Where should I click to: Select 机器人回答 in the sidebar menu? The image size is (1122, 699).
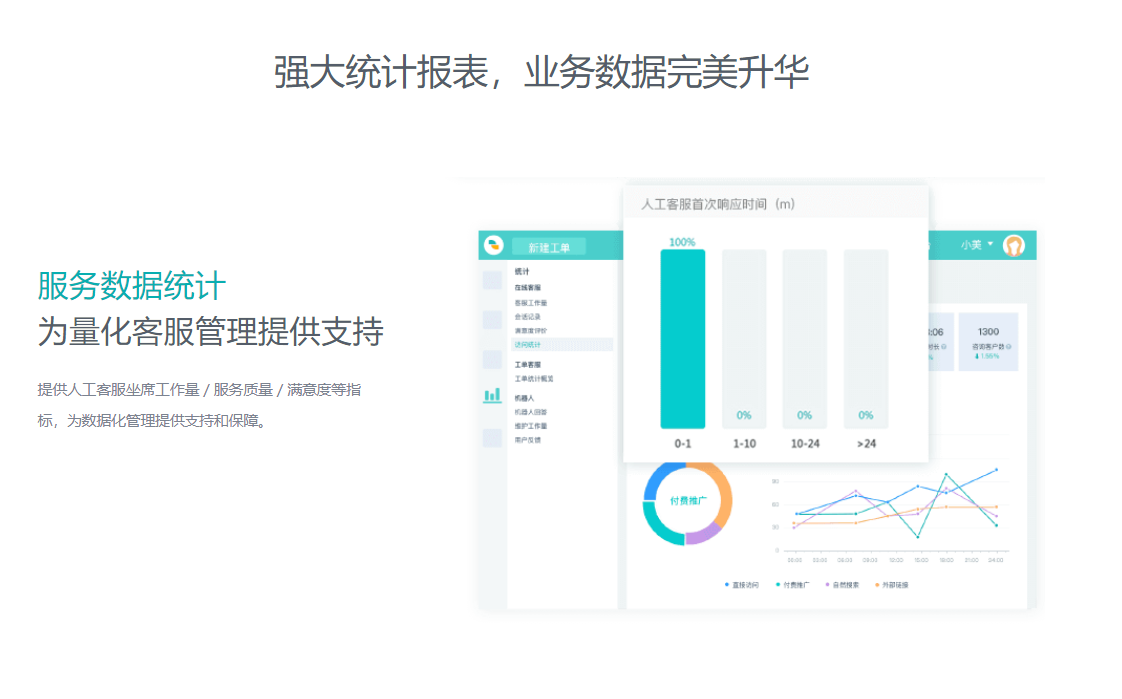pos(531,412)
